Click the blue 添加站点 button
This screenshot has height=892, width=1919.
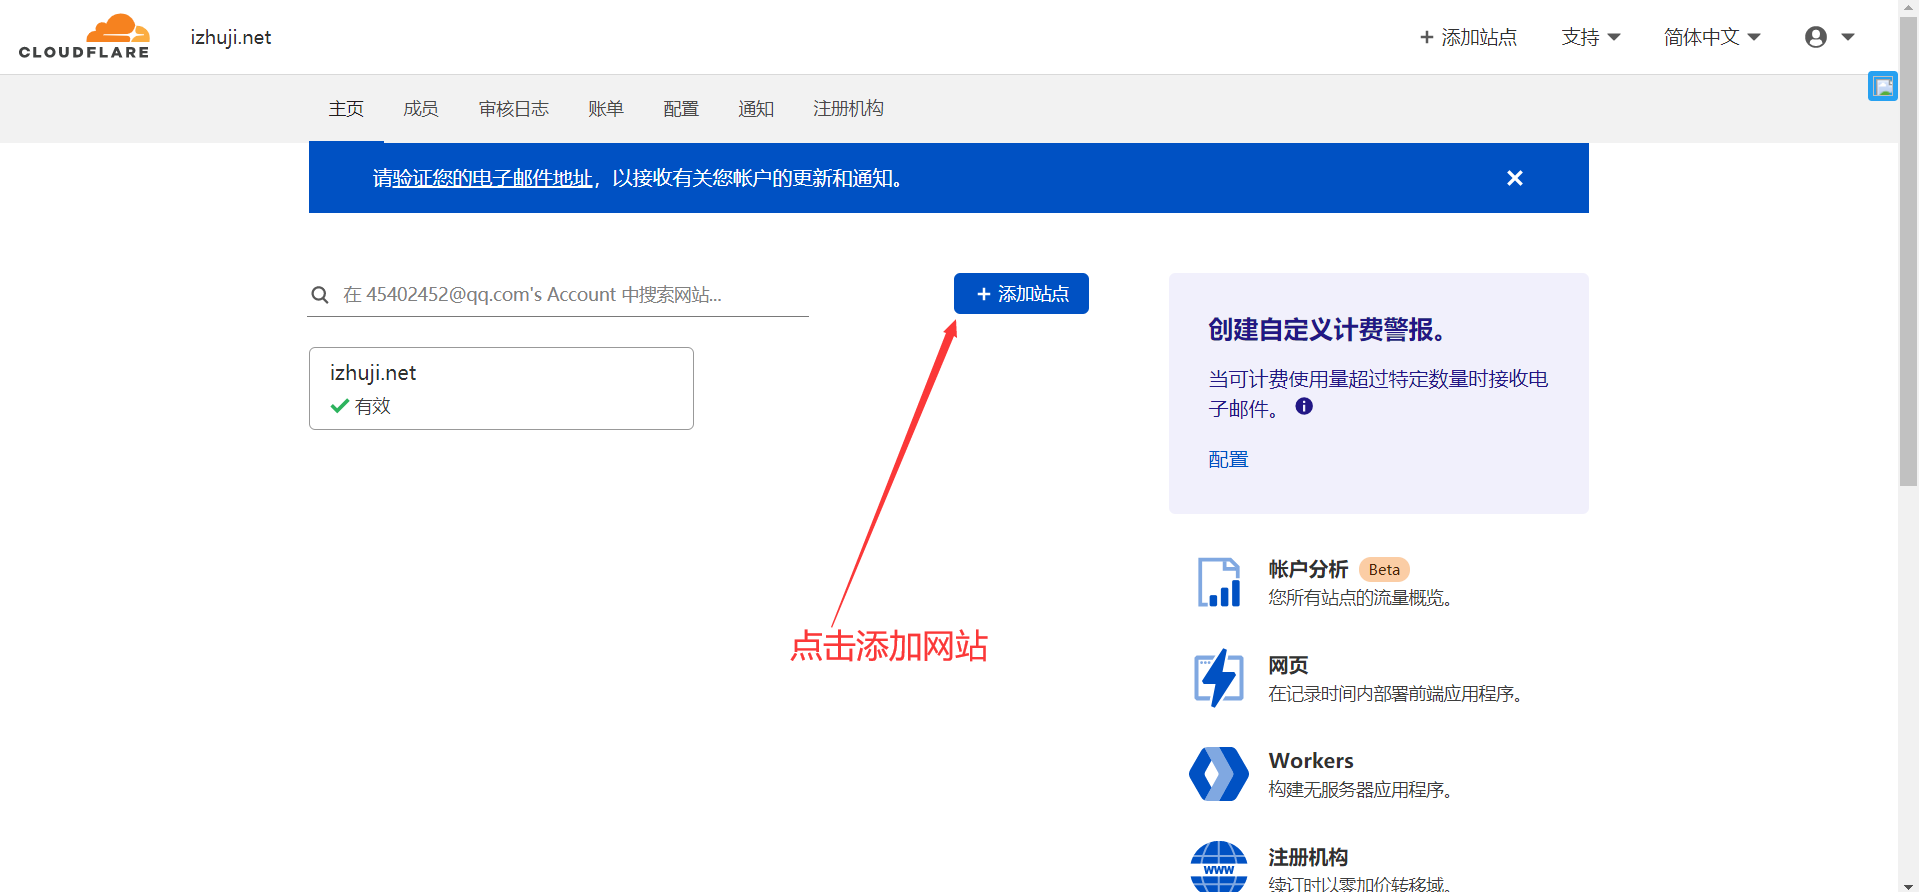tap(1021, 294)
